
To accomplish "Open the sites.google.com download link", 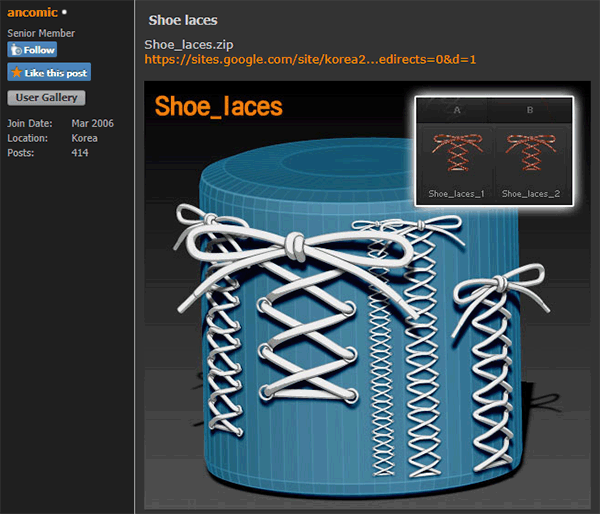I will [x=310, y=60].
